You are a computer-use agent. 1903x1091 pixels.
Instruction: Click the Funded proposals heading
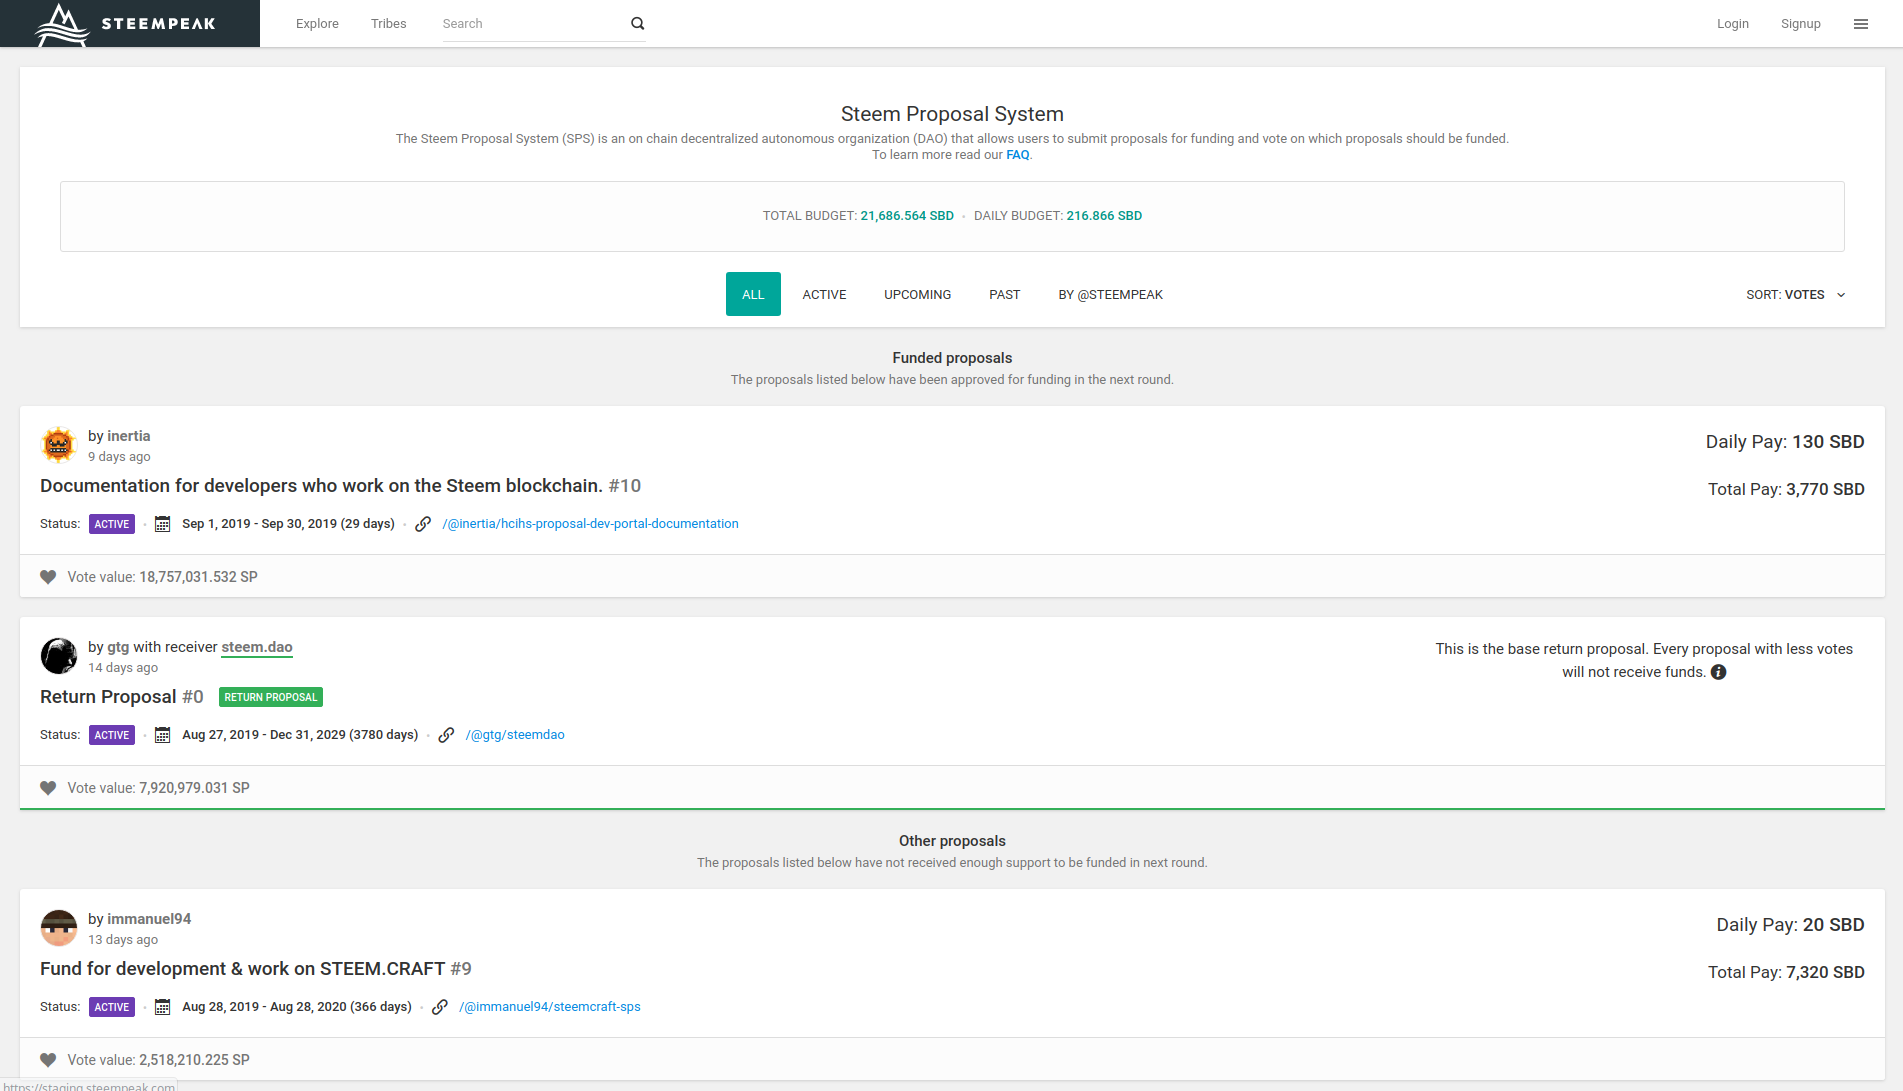coord(952,358)
